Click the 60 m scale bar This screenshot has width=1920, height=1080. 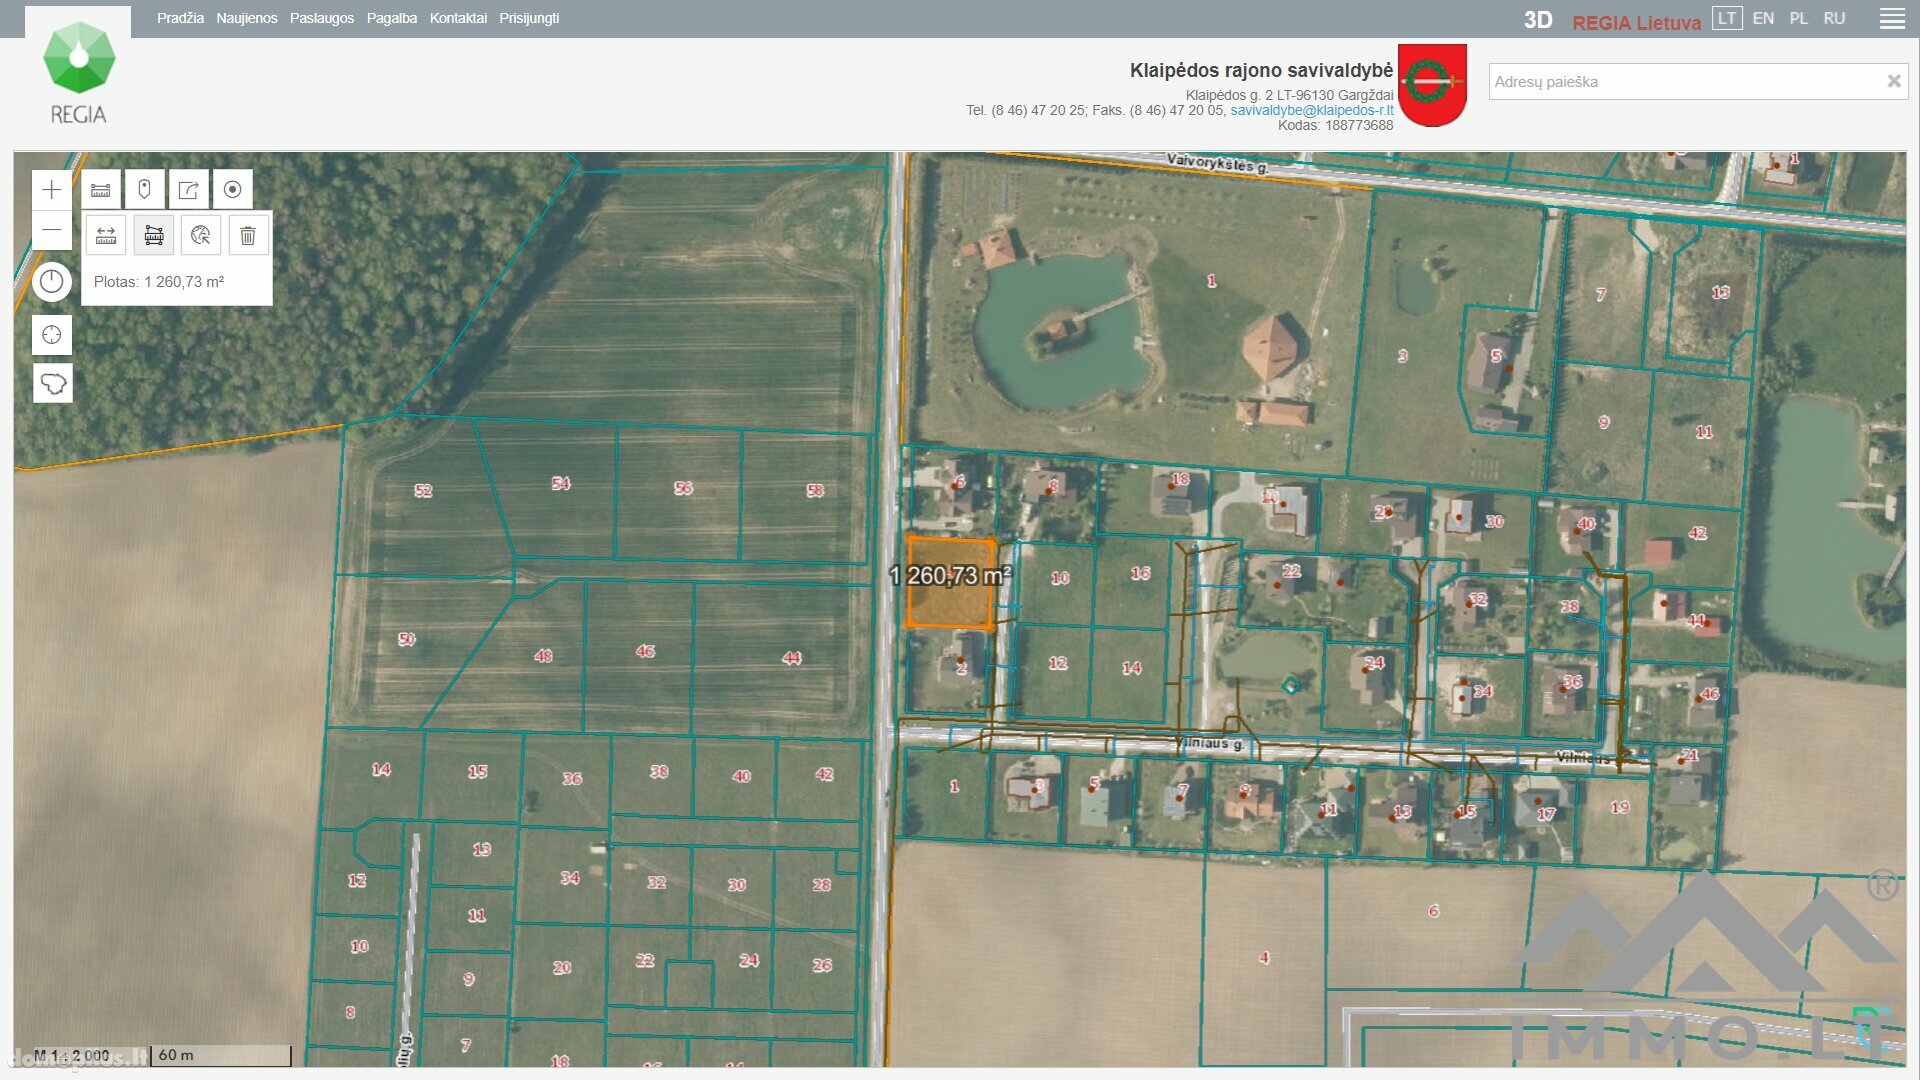click(221, 1056)
